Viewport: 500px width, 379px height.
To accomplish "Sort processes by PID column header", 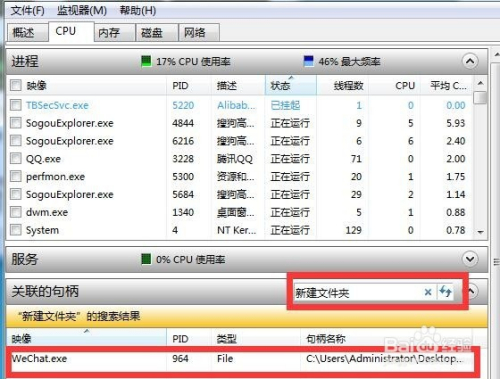I will 189,86.
